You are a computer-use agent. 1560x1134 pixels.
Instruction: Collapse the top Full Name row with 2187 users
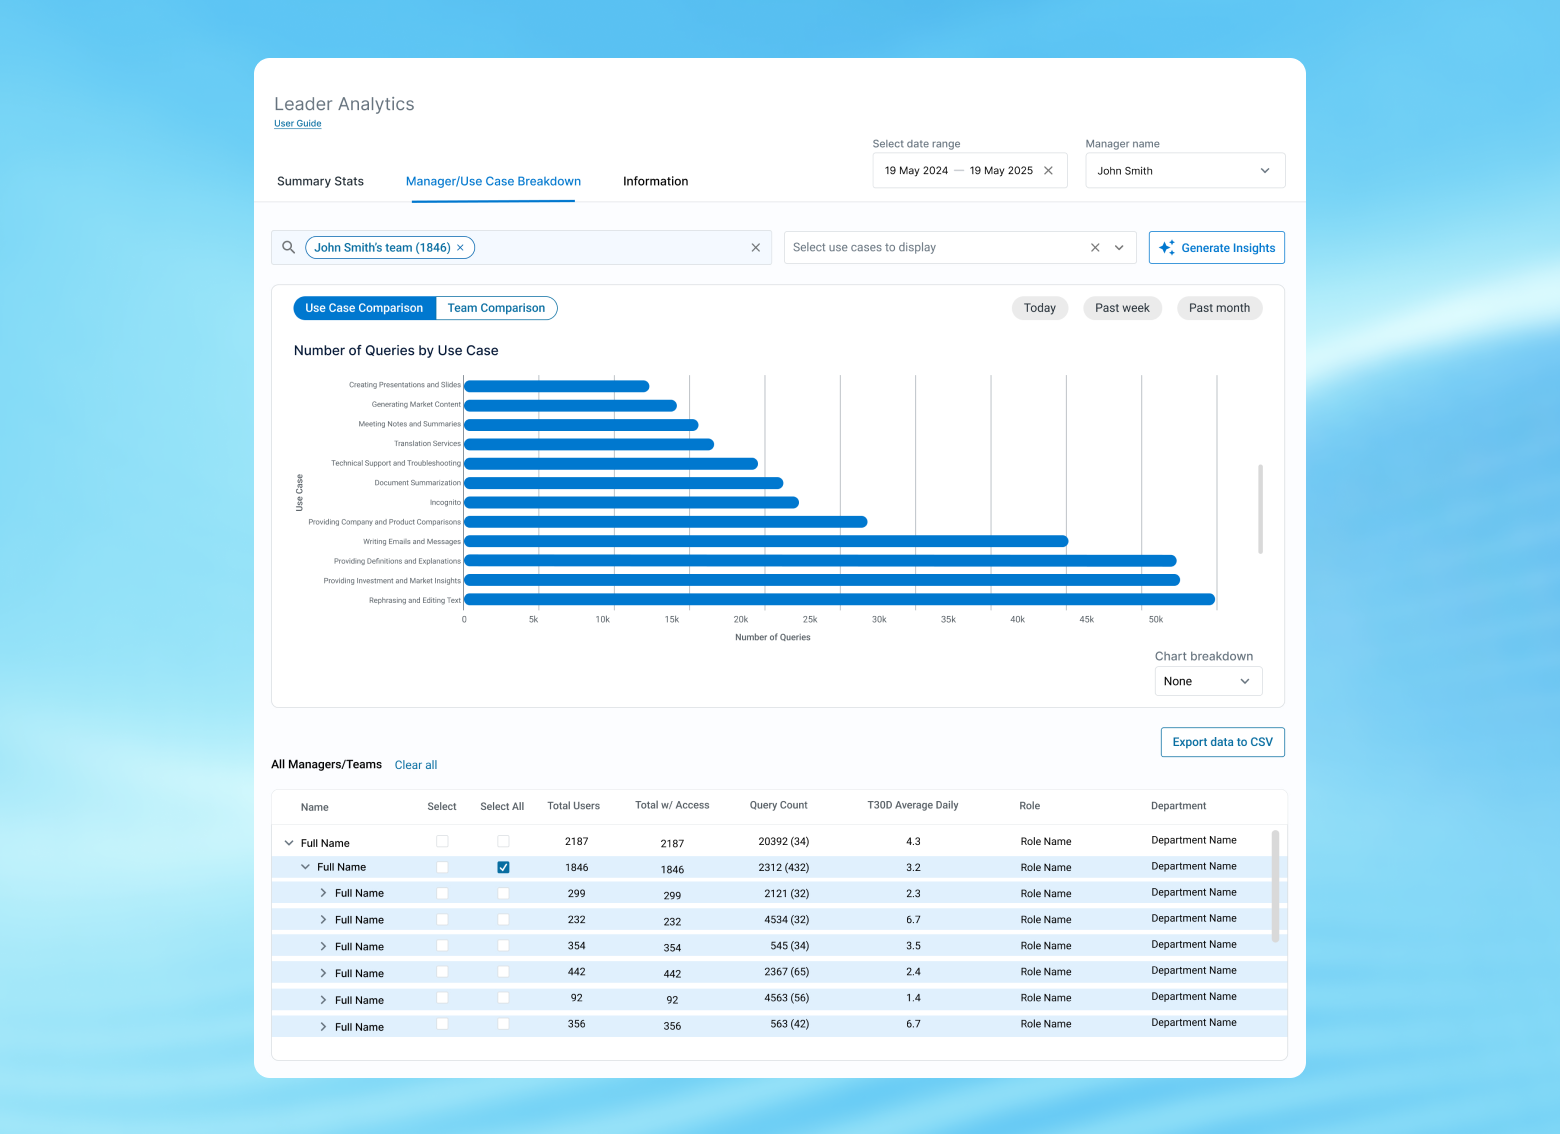coord(289,843)
